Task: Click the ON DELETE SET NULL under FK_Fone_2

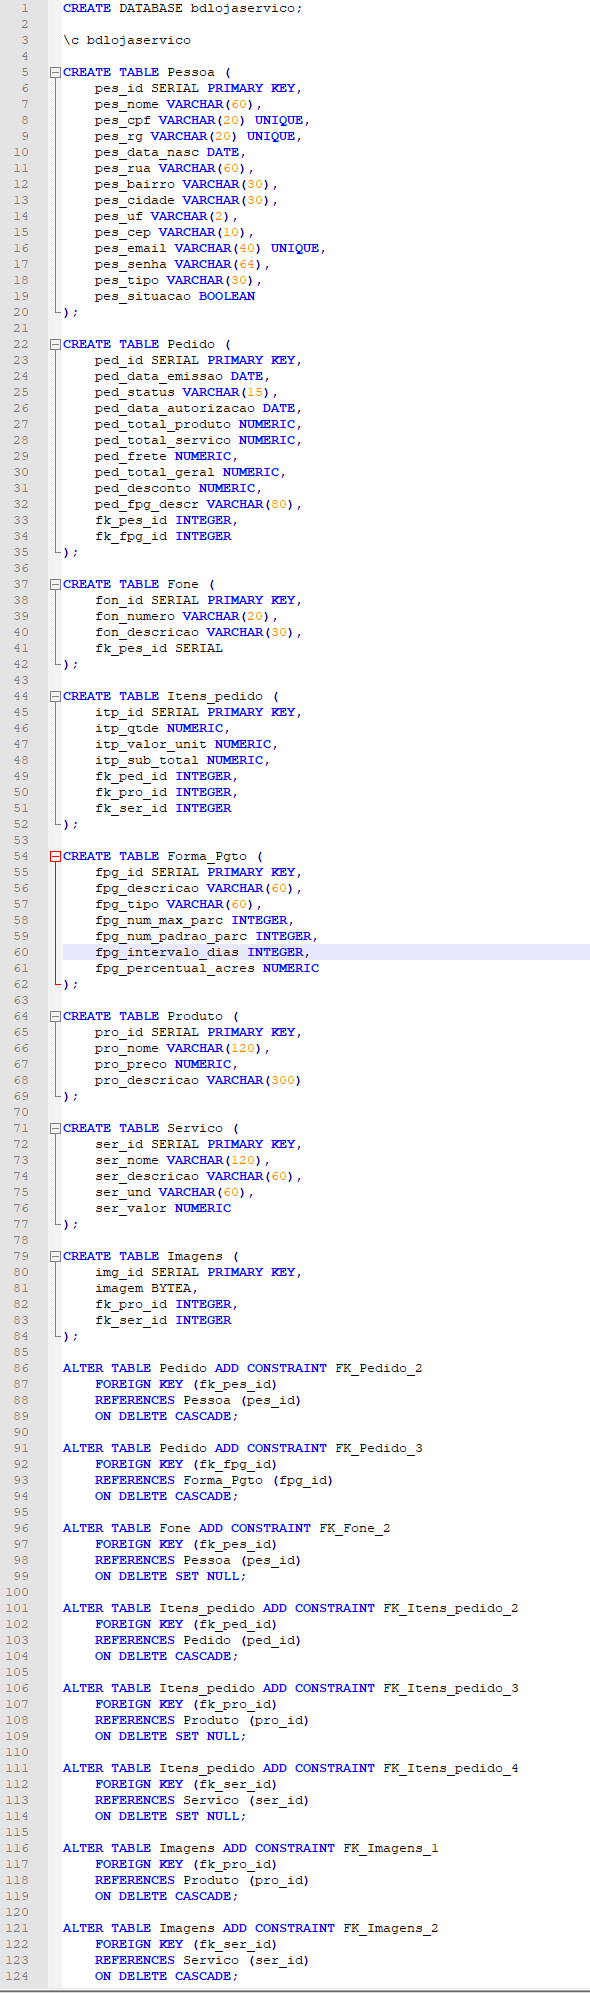Action: coord(170,1576)
